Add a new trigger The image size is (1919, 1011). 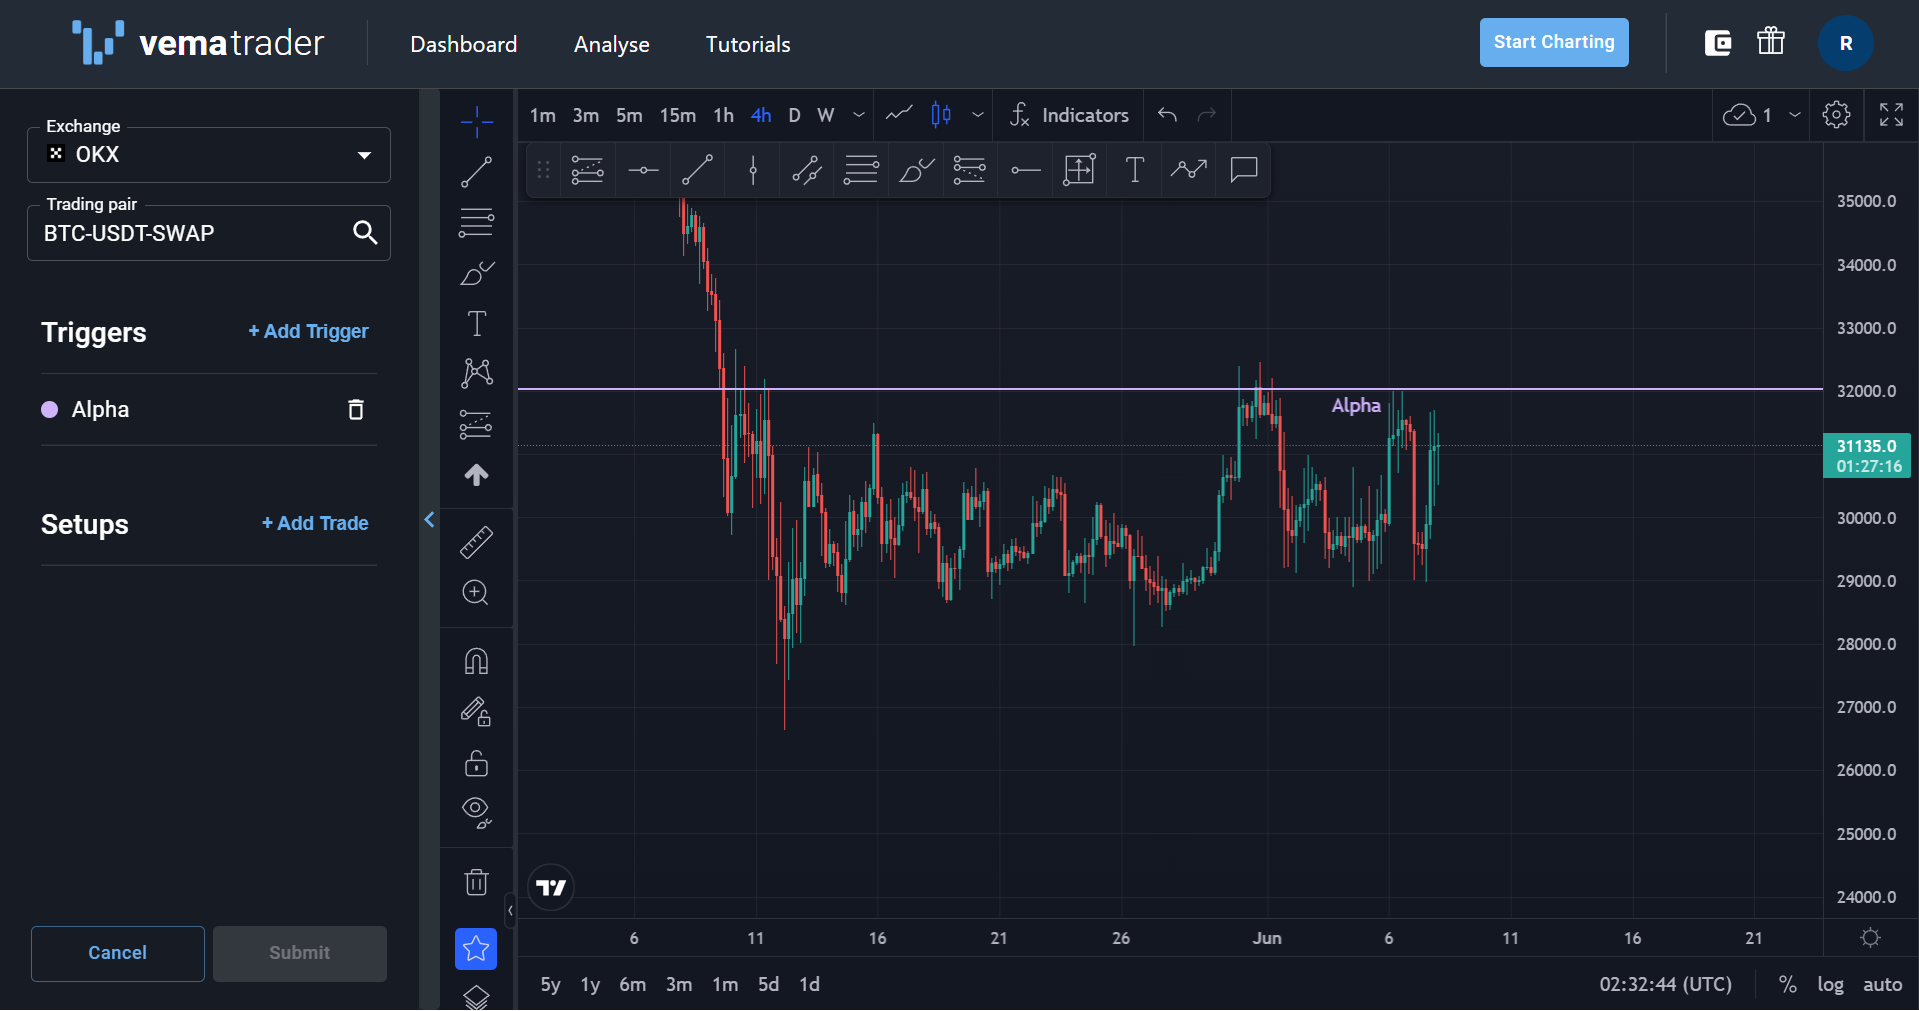pyautogui.click(x=308, y=331)
